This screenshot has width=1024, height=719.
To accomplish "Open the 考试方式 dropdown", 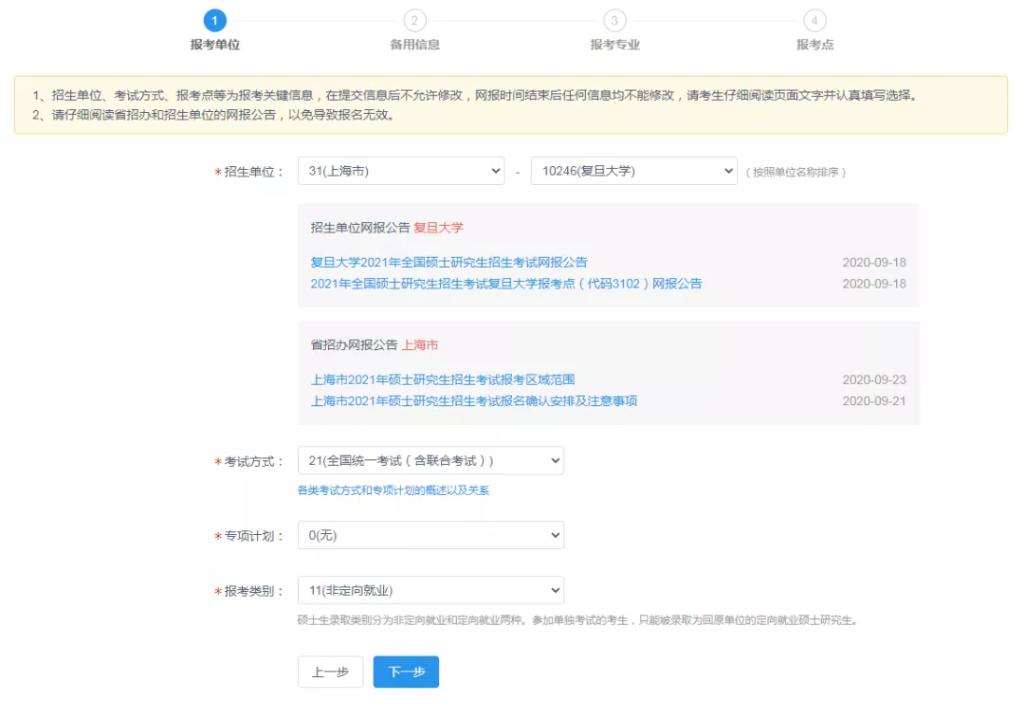I will tap(430, 460).
